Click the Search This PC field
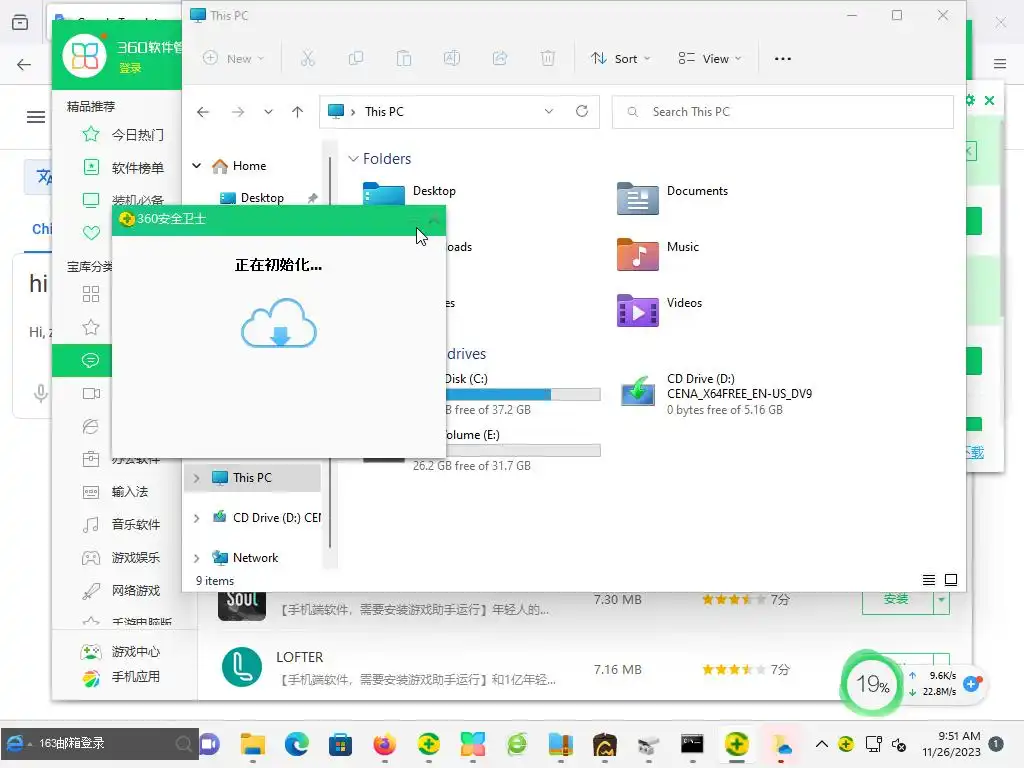 tap(782, 112)
